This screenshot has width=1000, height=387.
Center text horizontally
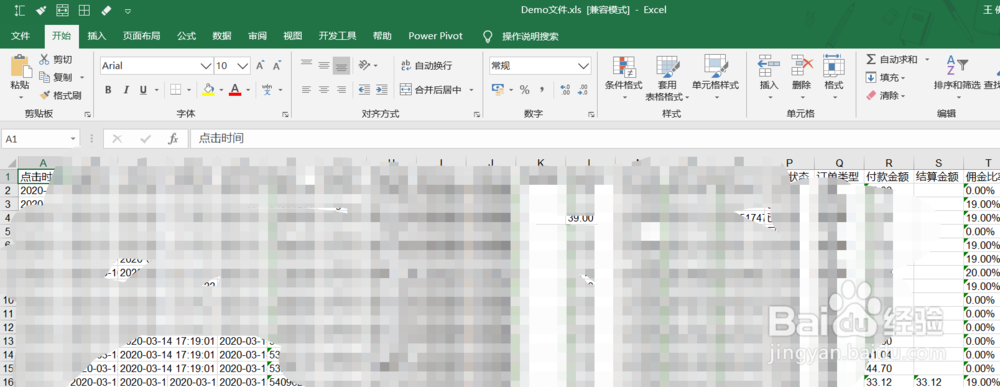point(324,90)
